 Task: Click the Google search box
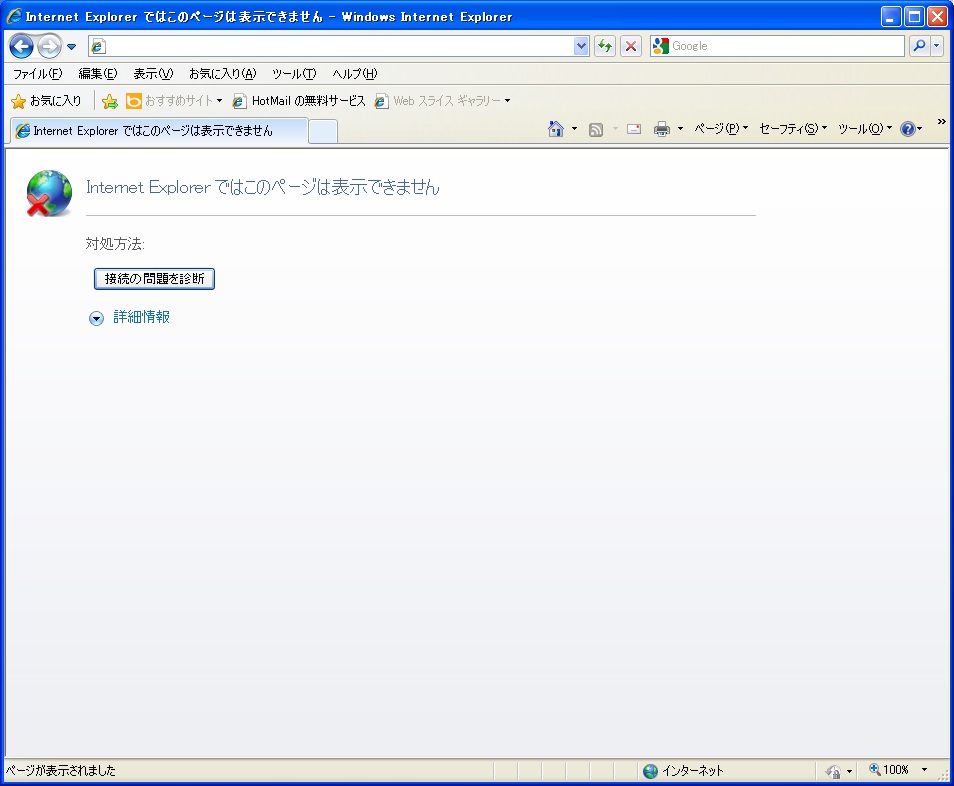tap(778, 46)
